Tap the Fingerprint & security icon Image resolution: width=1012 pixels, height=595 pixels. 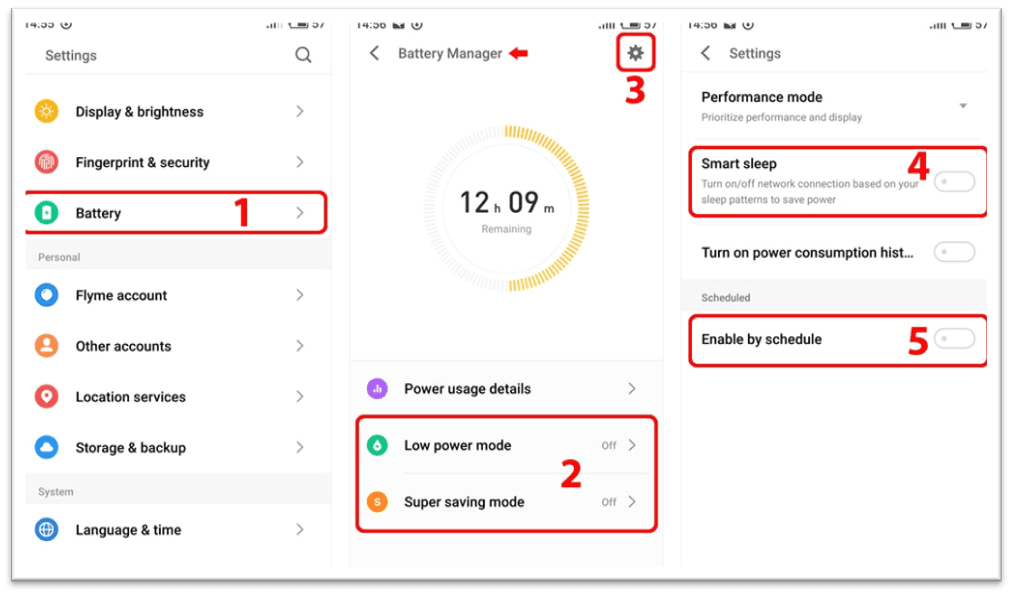point(47,162)
